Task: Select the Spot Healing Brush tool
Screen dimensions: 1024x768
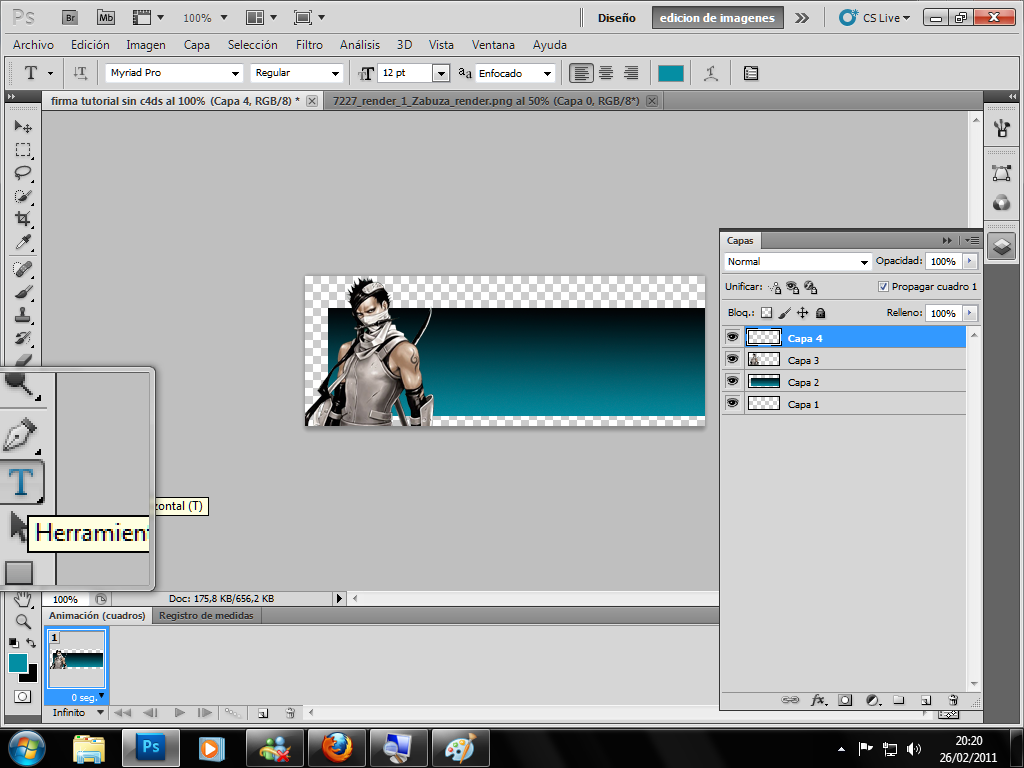Action: (x=23, y=269)
